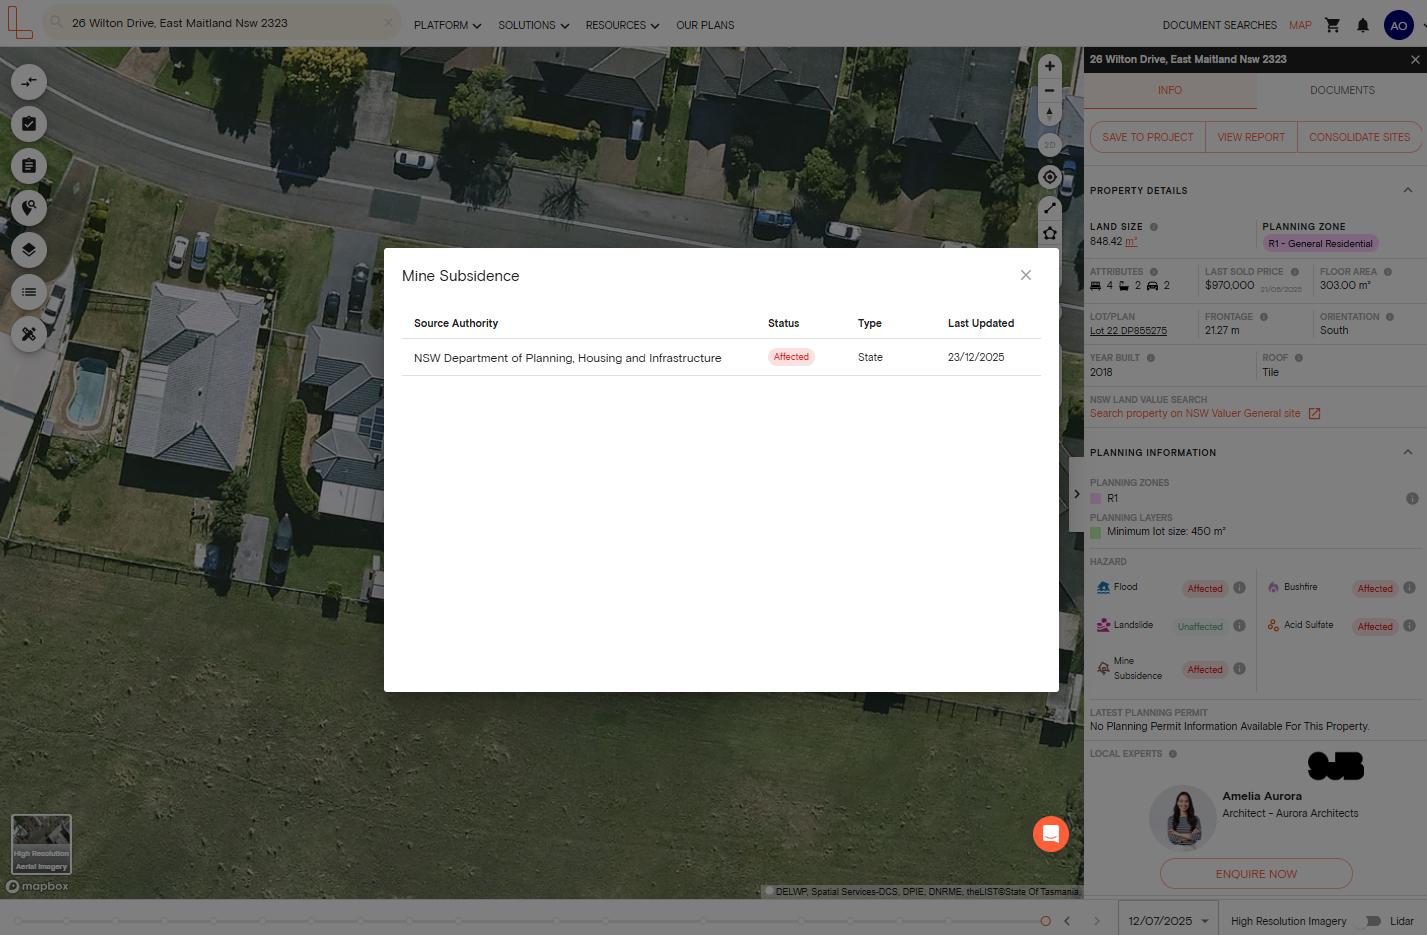Click the Last Updated column header
This screenshot has width=1427, height=935.
tap(981, 323)
